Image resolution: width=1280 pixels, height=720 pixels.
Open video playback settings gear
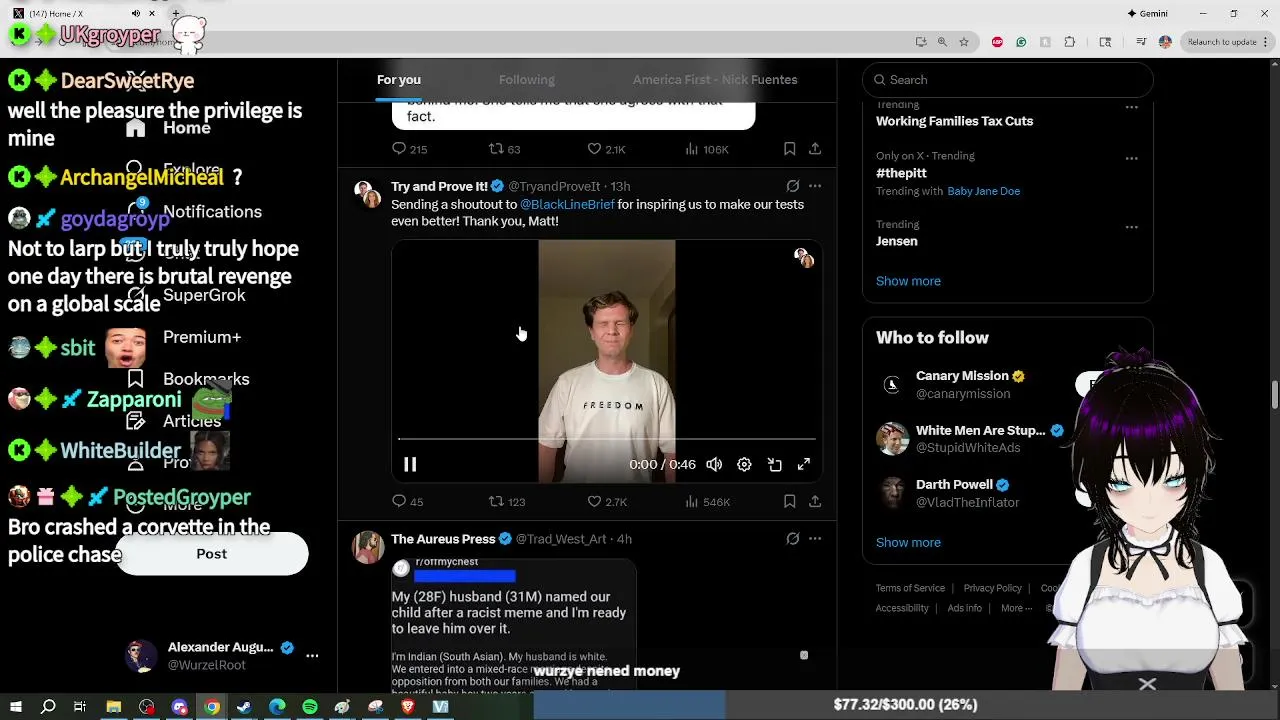[x=744, y=464]
